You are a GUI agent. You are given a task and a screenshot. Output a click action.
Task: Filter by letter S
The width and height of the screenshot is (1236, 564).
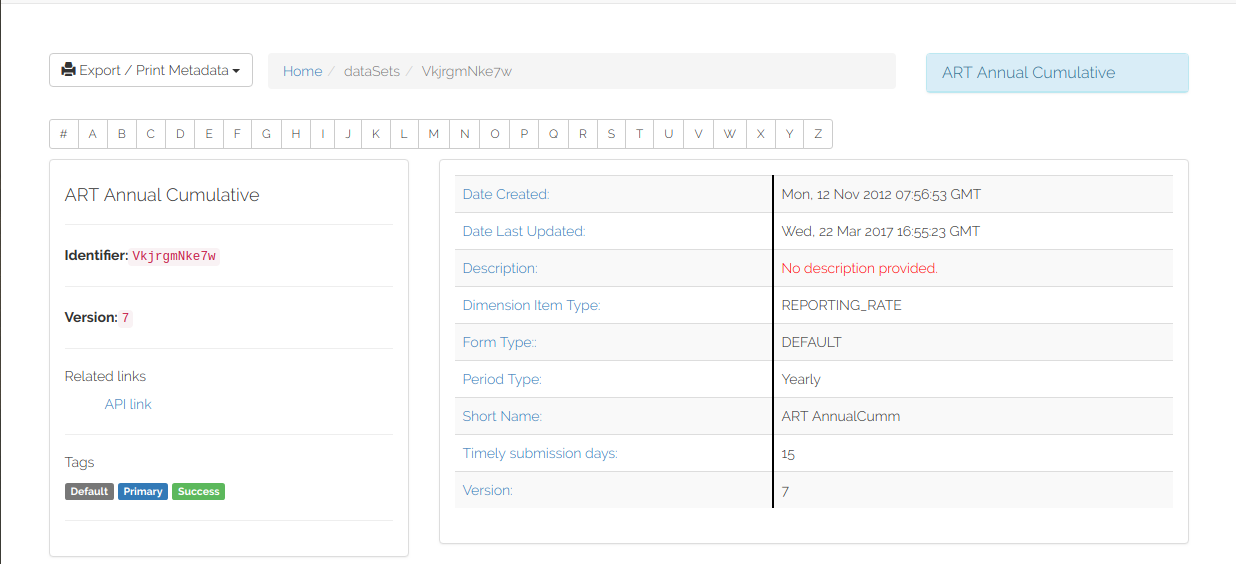[x=611, y=134]
